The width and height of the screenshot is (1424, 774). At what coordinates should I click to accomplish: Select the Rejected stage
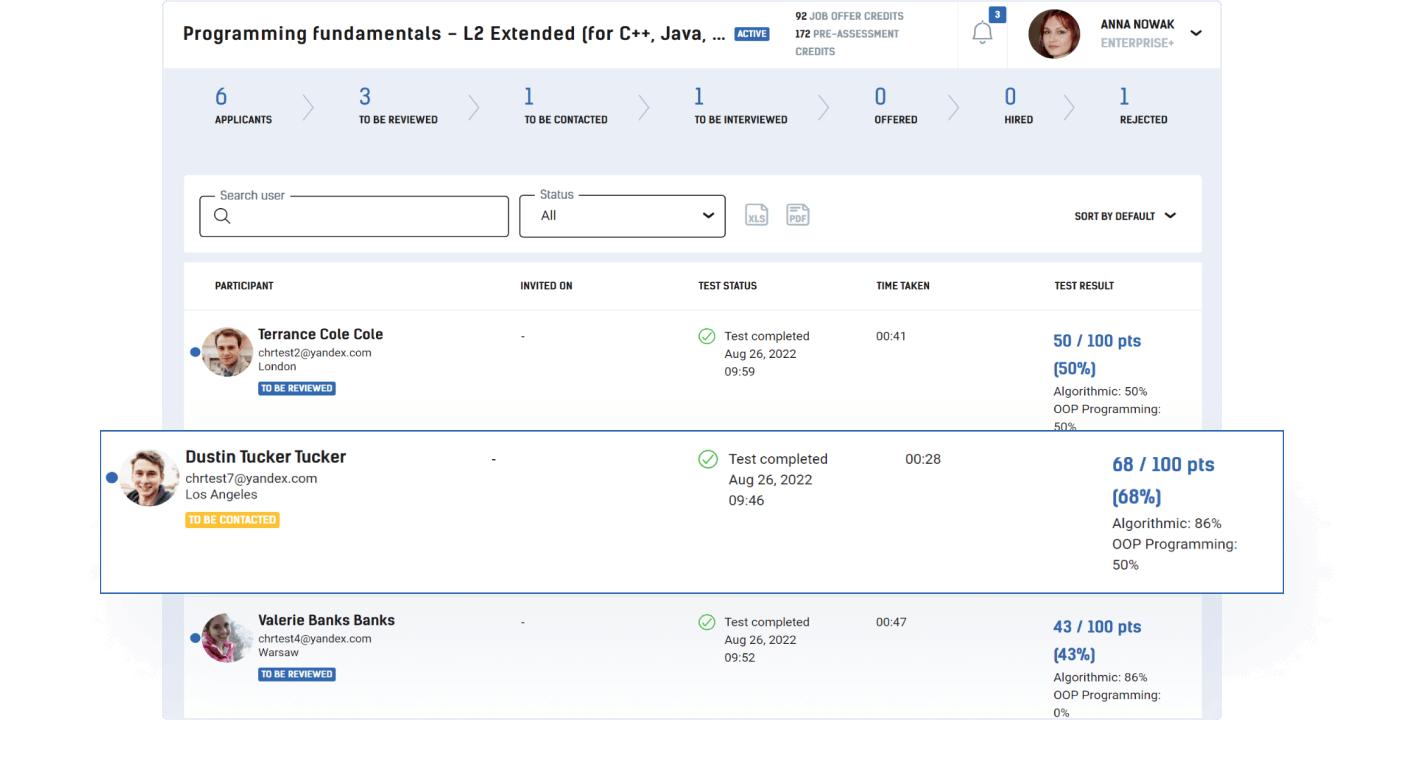(x=1143, y=106)
